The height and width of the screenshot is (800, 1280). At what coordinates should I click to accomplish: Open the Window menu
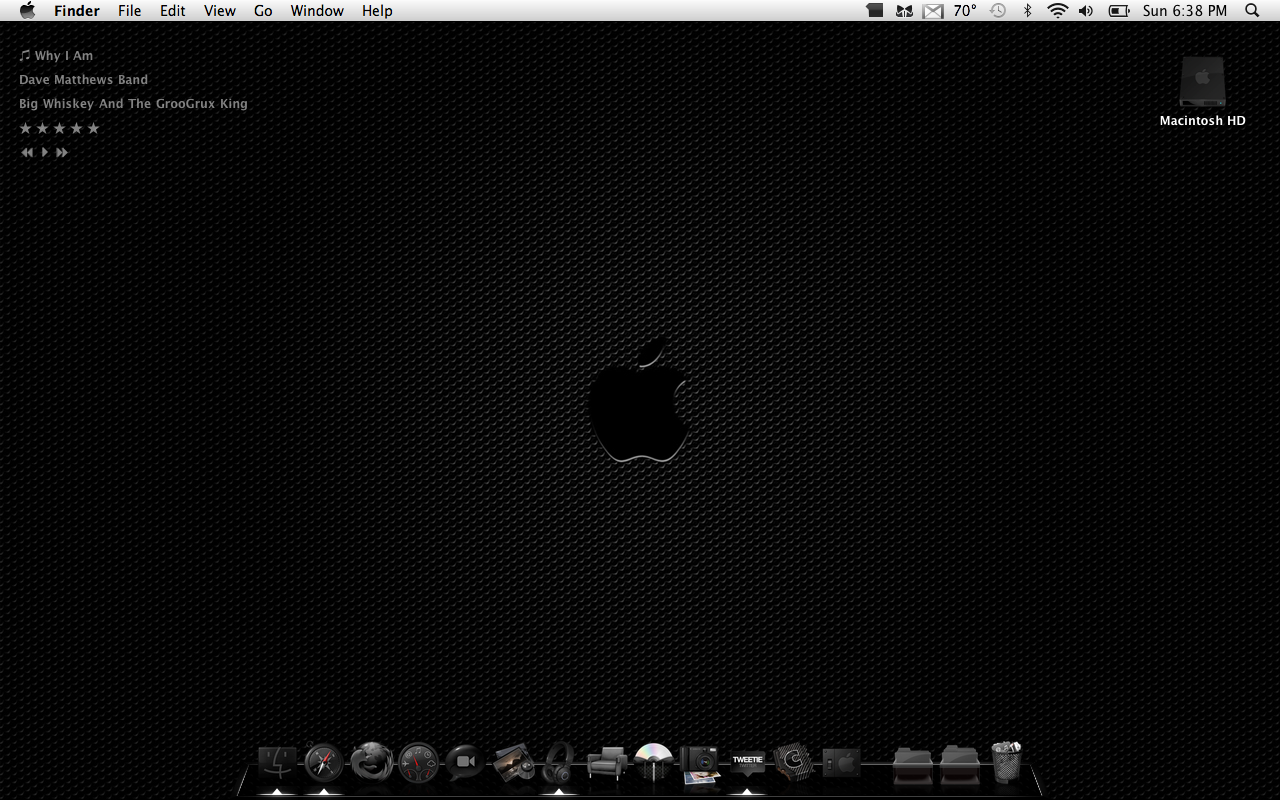pyautogui.click(x=317, y=11)
